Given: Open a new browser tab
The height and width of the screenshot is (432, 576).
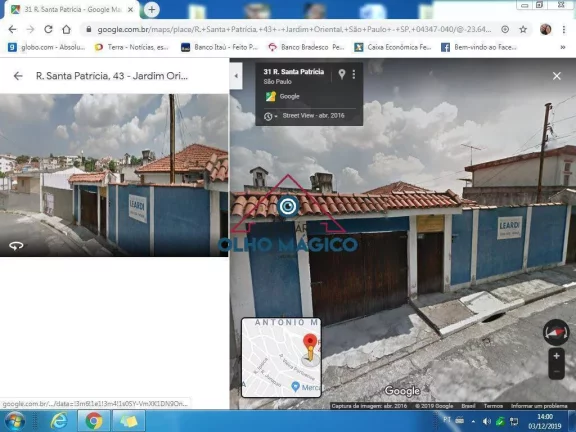Looking at the screenshot, I should tap(152, 10).
